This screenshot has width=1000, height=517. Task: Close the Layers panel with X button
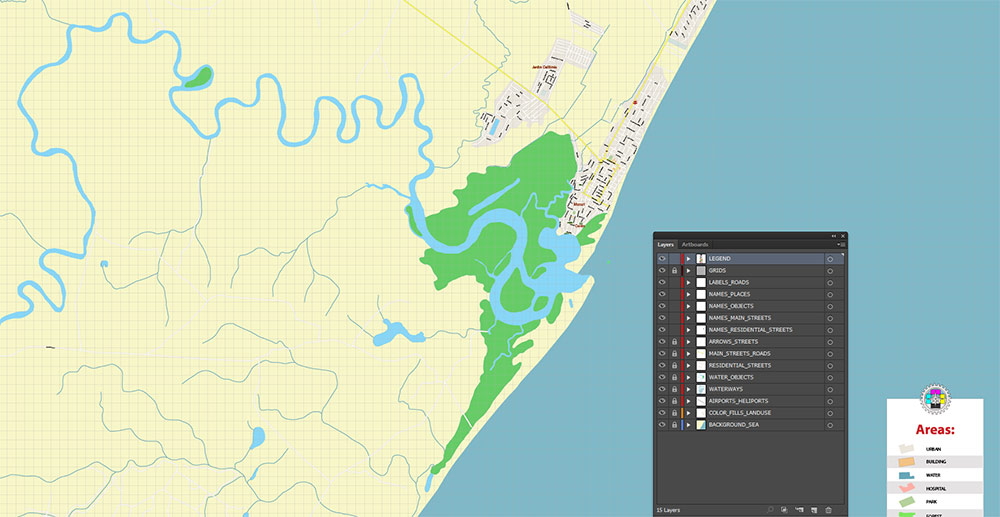[x=842, y=236]
